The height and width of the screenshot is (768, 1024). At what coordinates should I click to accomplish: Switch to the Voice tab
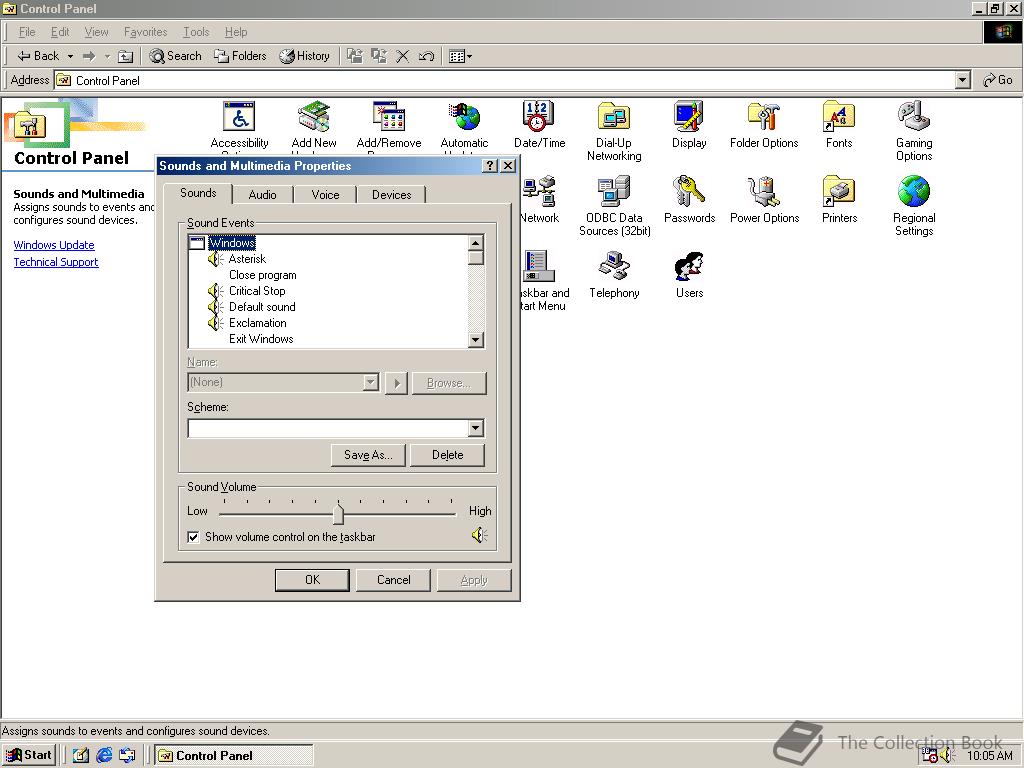(325, 195)
